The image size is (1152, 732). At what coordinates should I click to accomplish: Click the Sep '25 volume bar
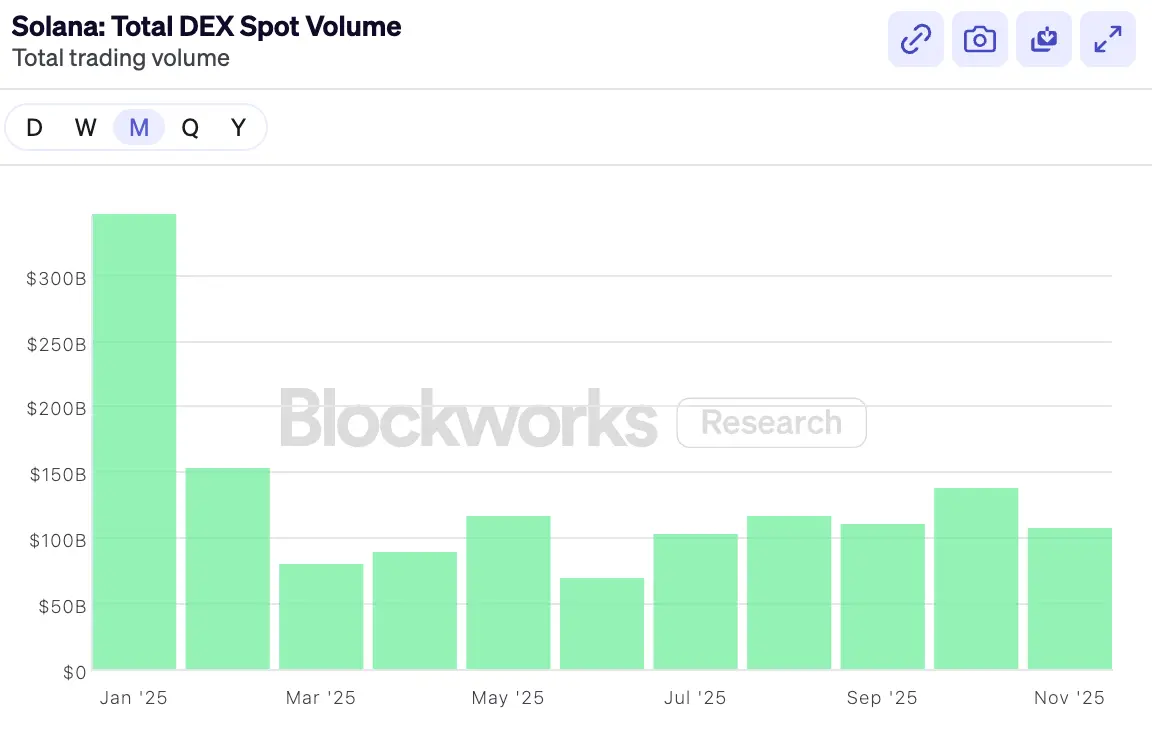tap(882, 597)
